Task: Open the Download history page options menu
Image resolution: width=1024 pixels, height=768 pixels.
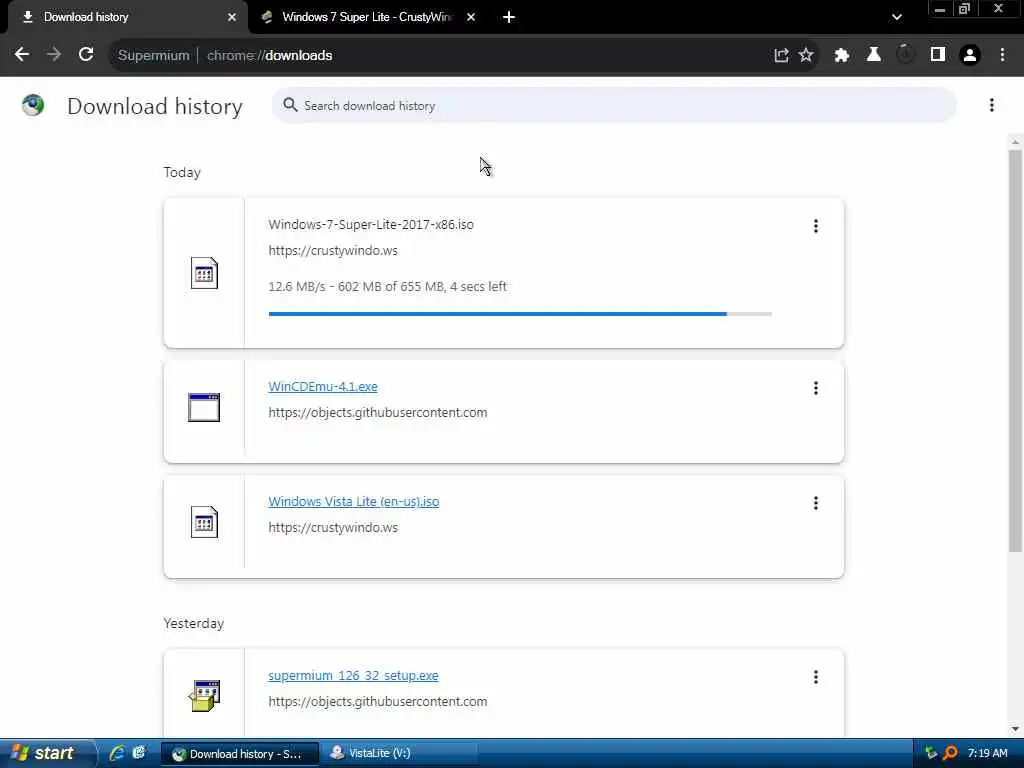Action: pyautogui.click(x=991, y=105)
